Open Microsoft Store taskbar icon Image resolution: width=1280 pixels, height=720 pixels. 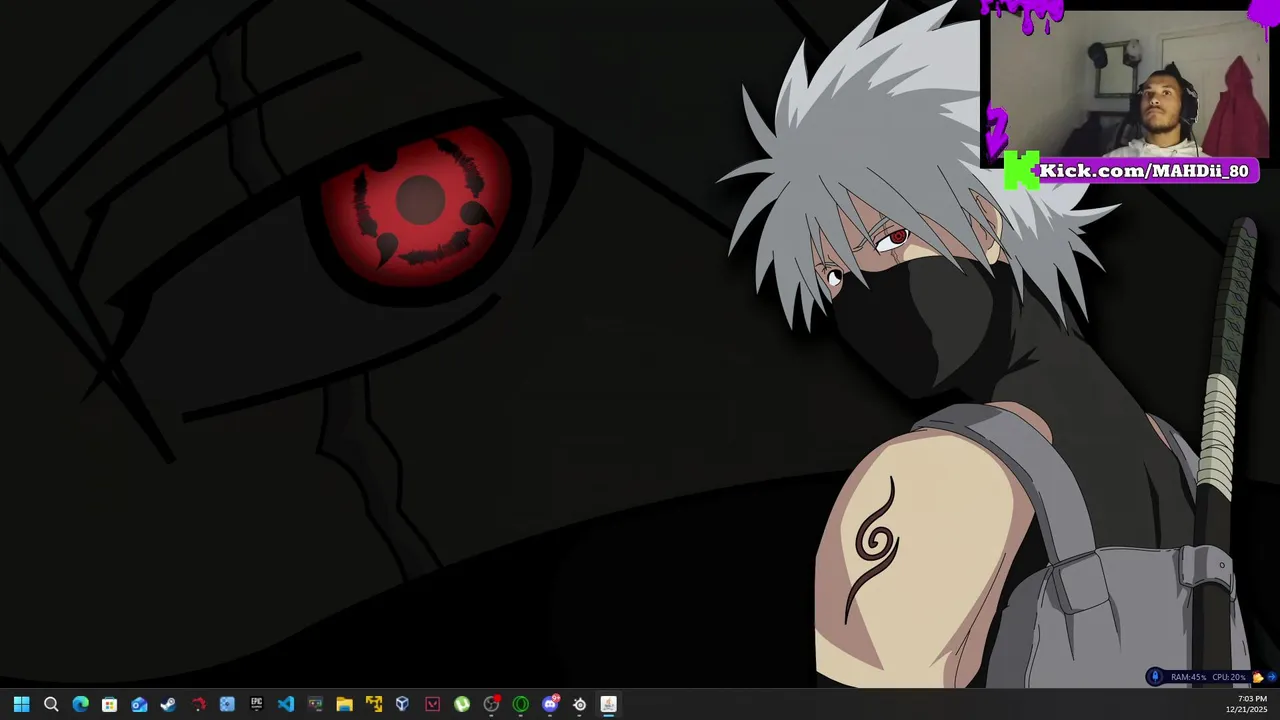[x=110, y=705]
